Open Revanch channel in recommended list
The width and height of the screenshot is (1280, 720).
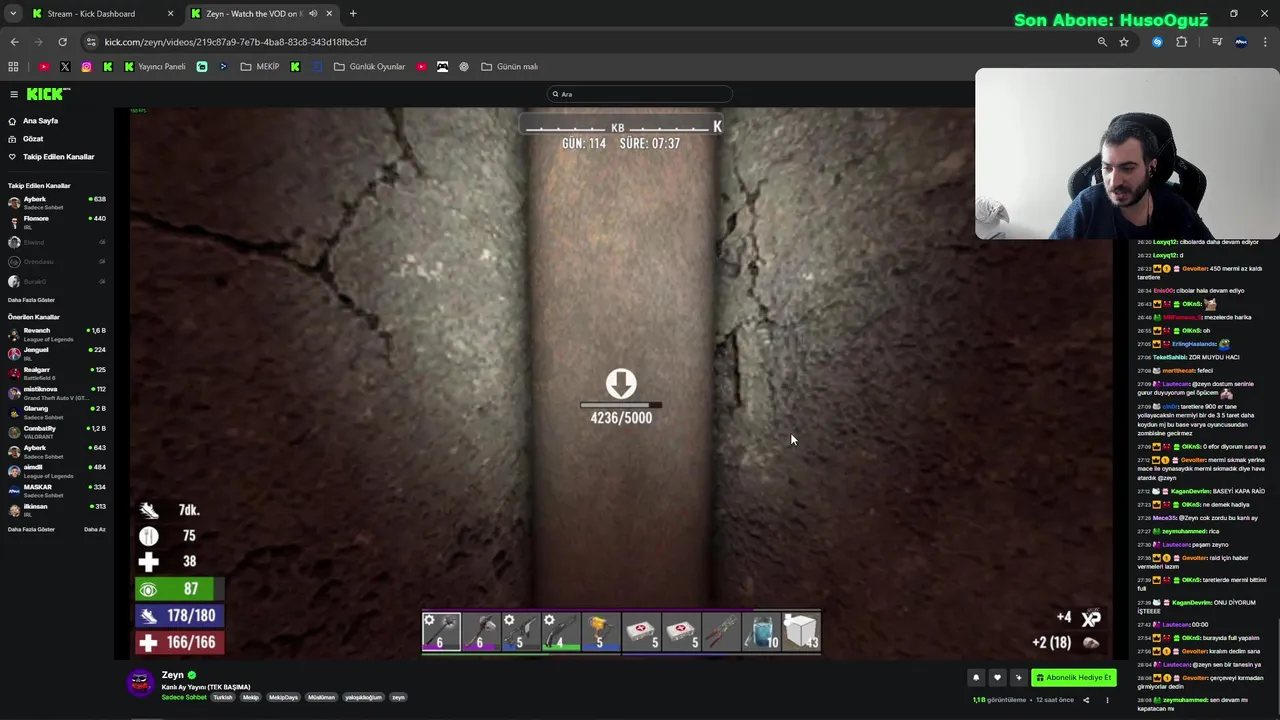(57, 333)
